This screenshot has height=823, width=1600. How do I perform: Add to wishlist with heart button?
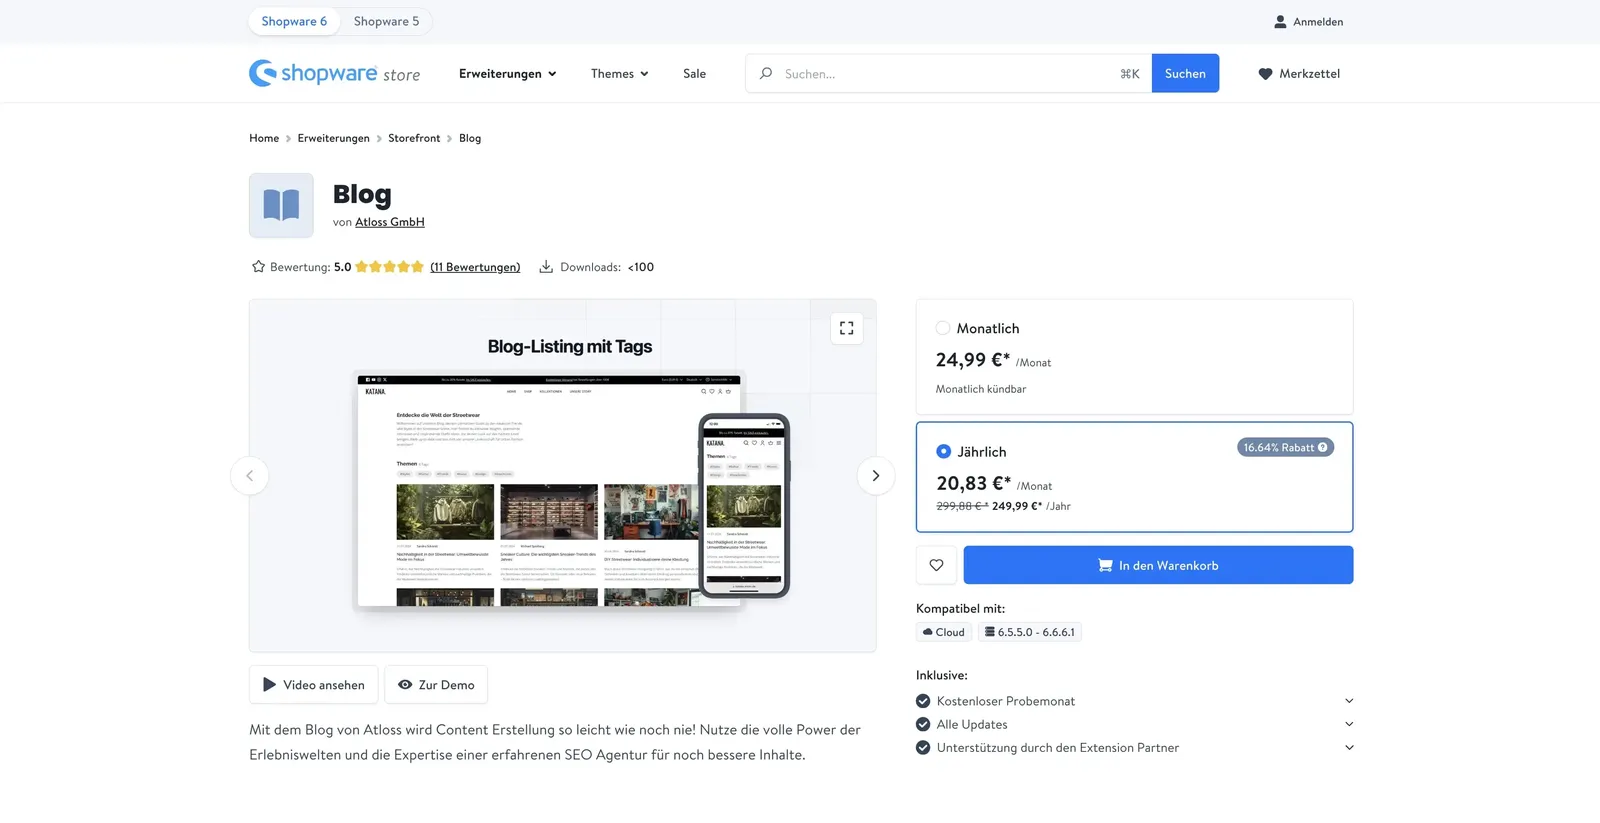[x=936, y=565]
